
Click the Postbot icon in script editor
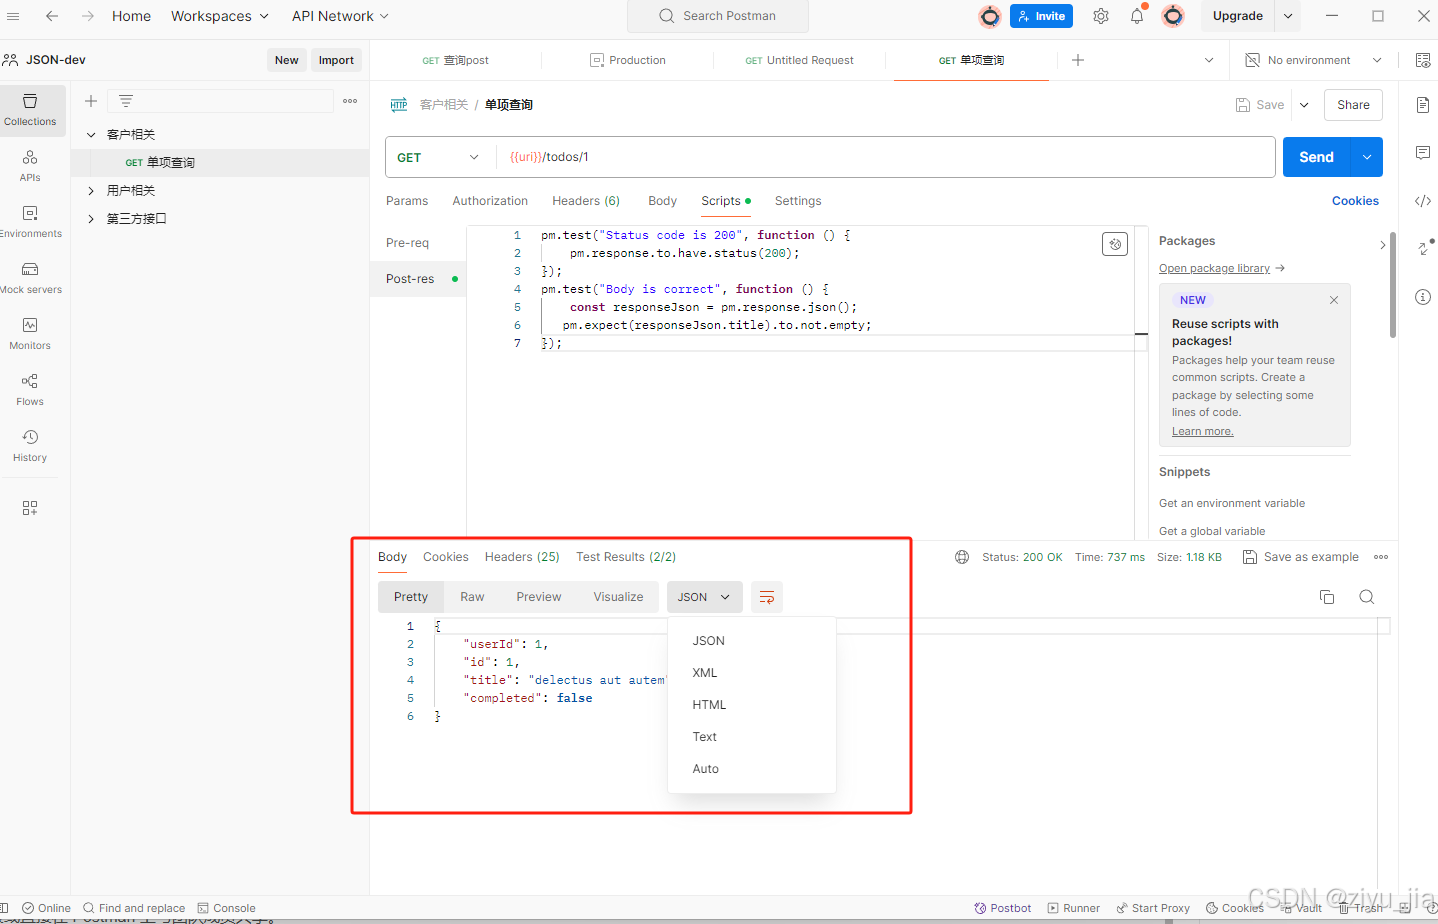[1115, 244]
